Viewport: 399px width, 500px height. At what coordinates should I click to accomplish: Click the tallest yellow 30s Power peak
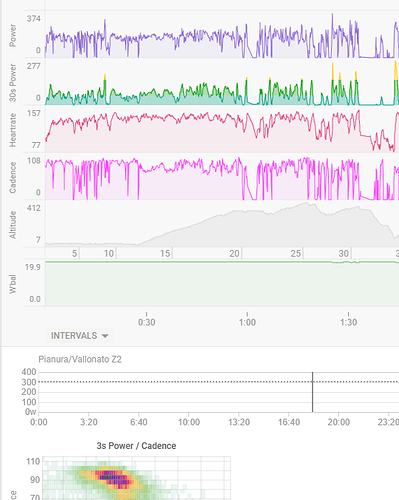pyautogui.click(x=333, y=71)
